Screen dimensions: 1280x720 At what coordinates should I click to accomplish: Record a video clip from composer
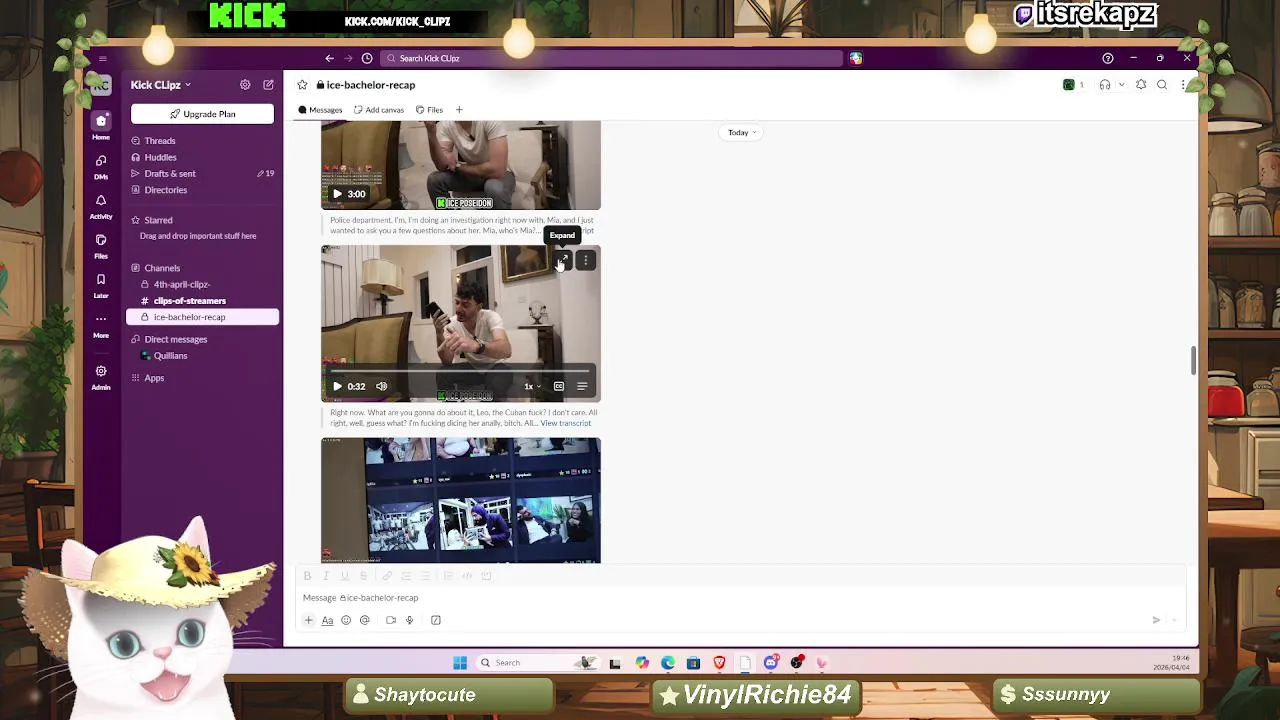pyautogui.click(x=391, y=620)
